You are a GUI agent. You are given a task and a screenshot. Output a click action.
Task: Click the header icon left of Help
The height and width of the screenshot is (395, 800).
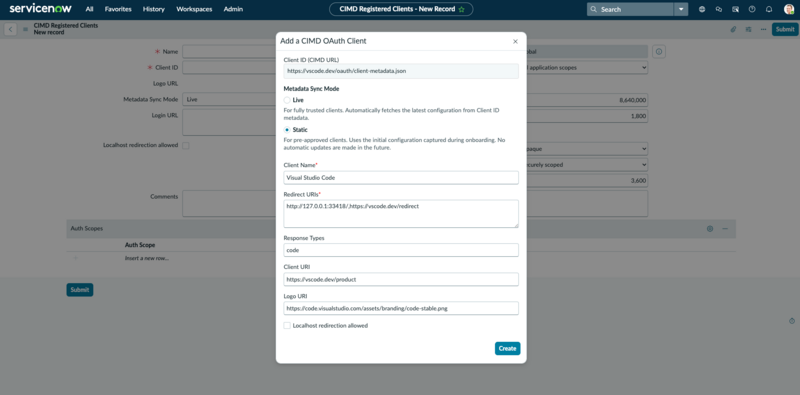point(735,9)
